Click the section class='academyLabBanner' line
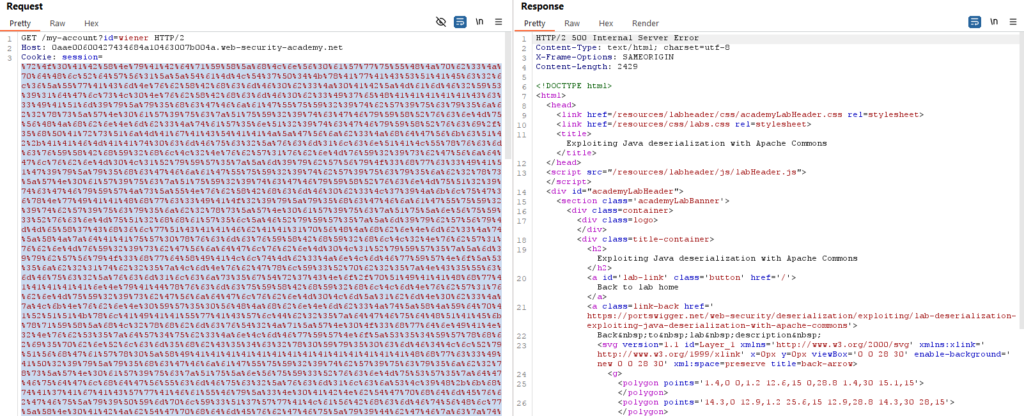 pos(643,200)
